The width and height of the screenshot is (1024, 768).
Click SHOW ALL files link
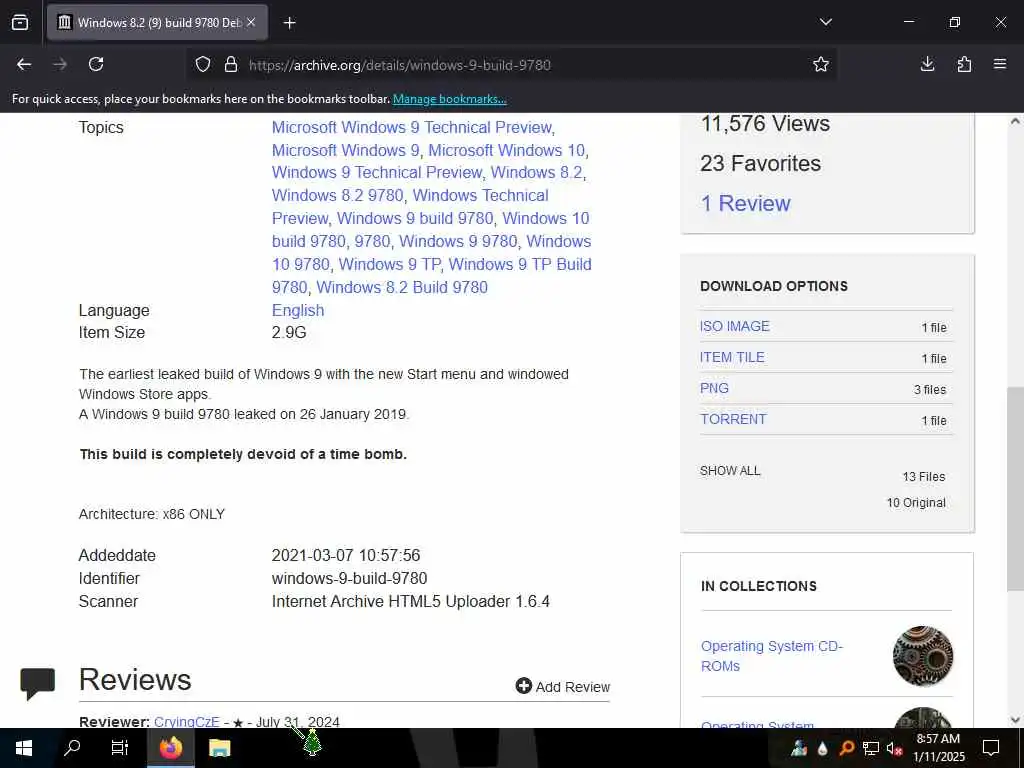pyautogui.click(x=730, y=471)
